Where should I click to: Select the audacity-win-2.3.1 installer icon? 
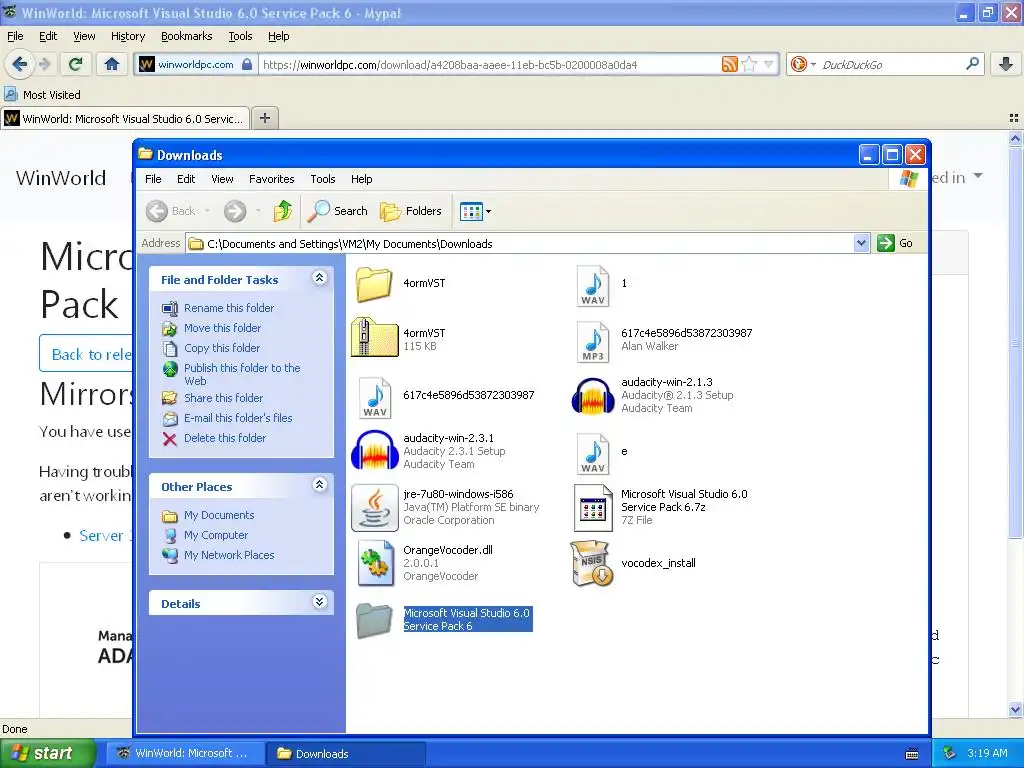(x=375, y=451)
